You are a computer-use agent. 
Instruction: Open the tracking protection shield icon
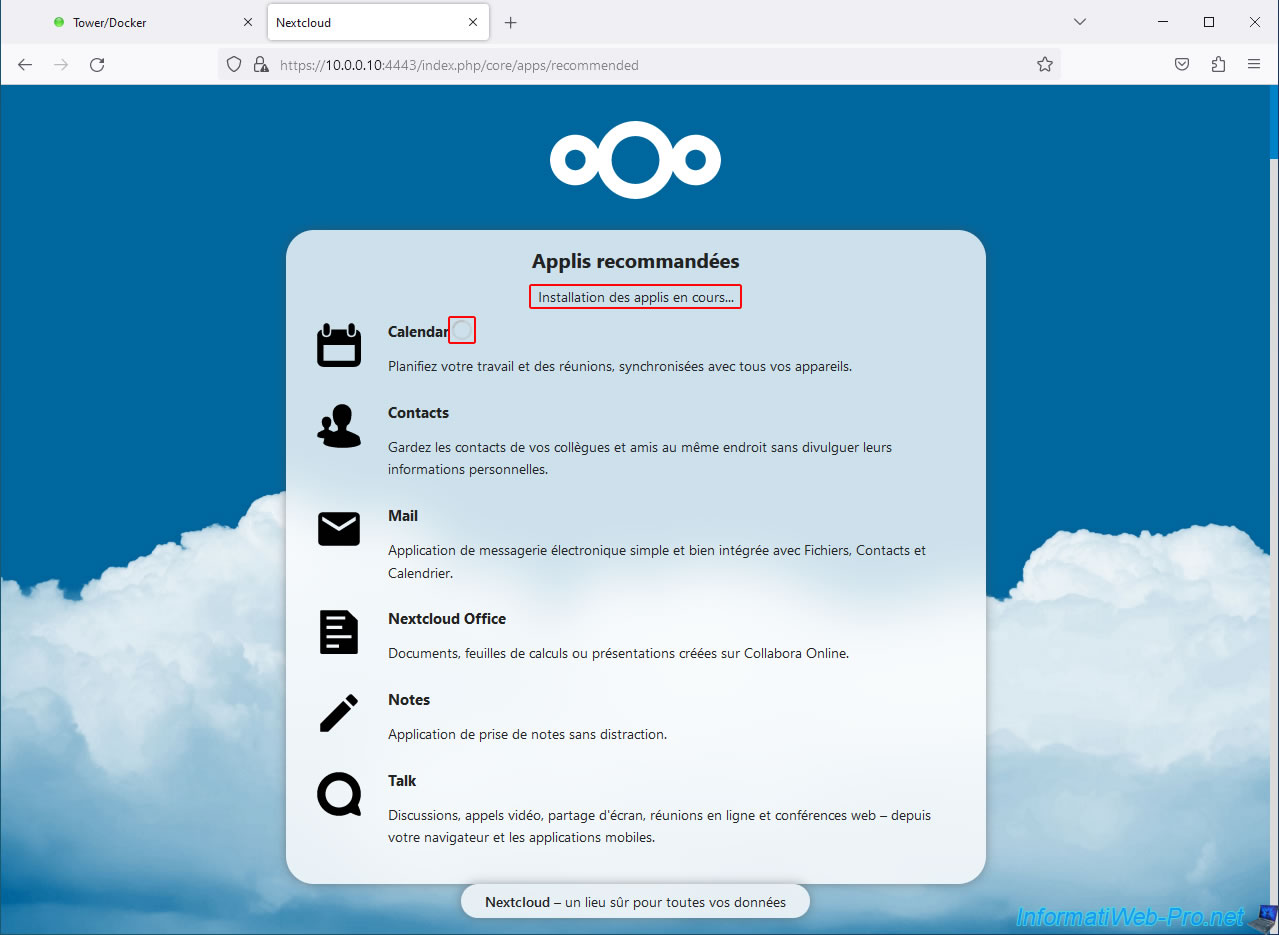pyautogui.click(x=234, y=65)
